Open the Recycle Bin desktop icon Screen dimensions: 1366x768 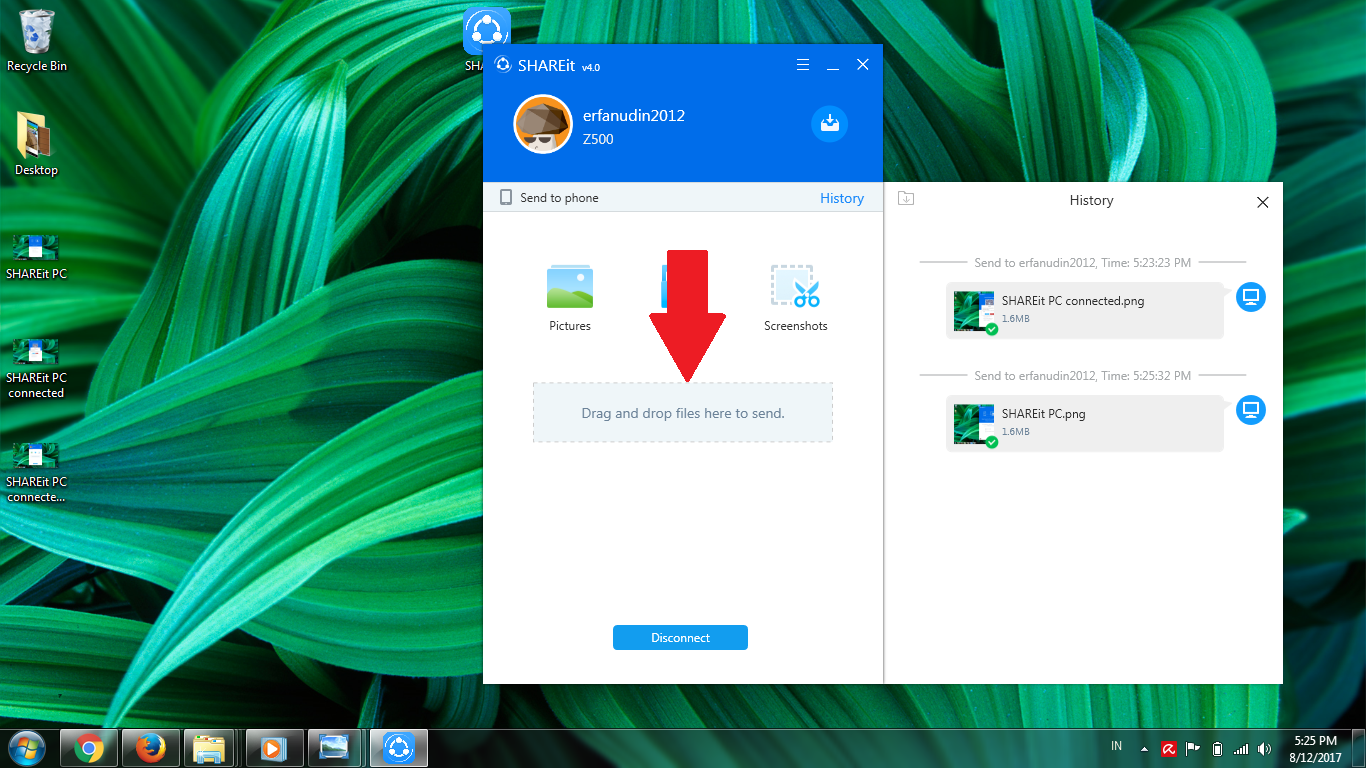click(37, 40)
